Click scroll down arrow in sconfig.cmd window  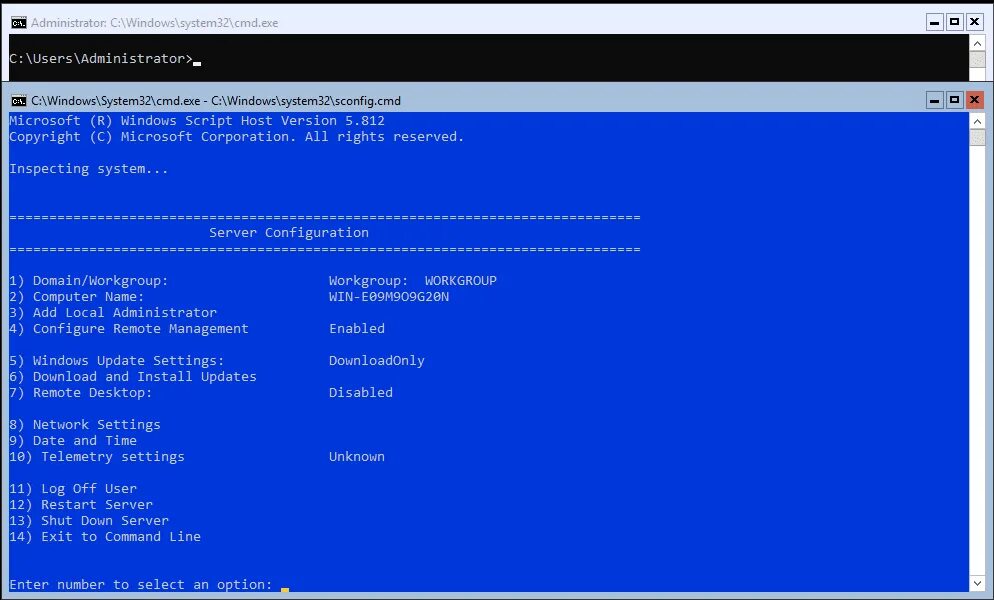point(978,584)
